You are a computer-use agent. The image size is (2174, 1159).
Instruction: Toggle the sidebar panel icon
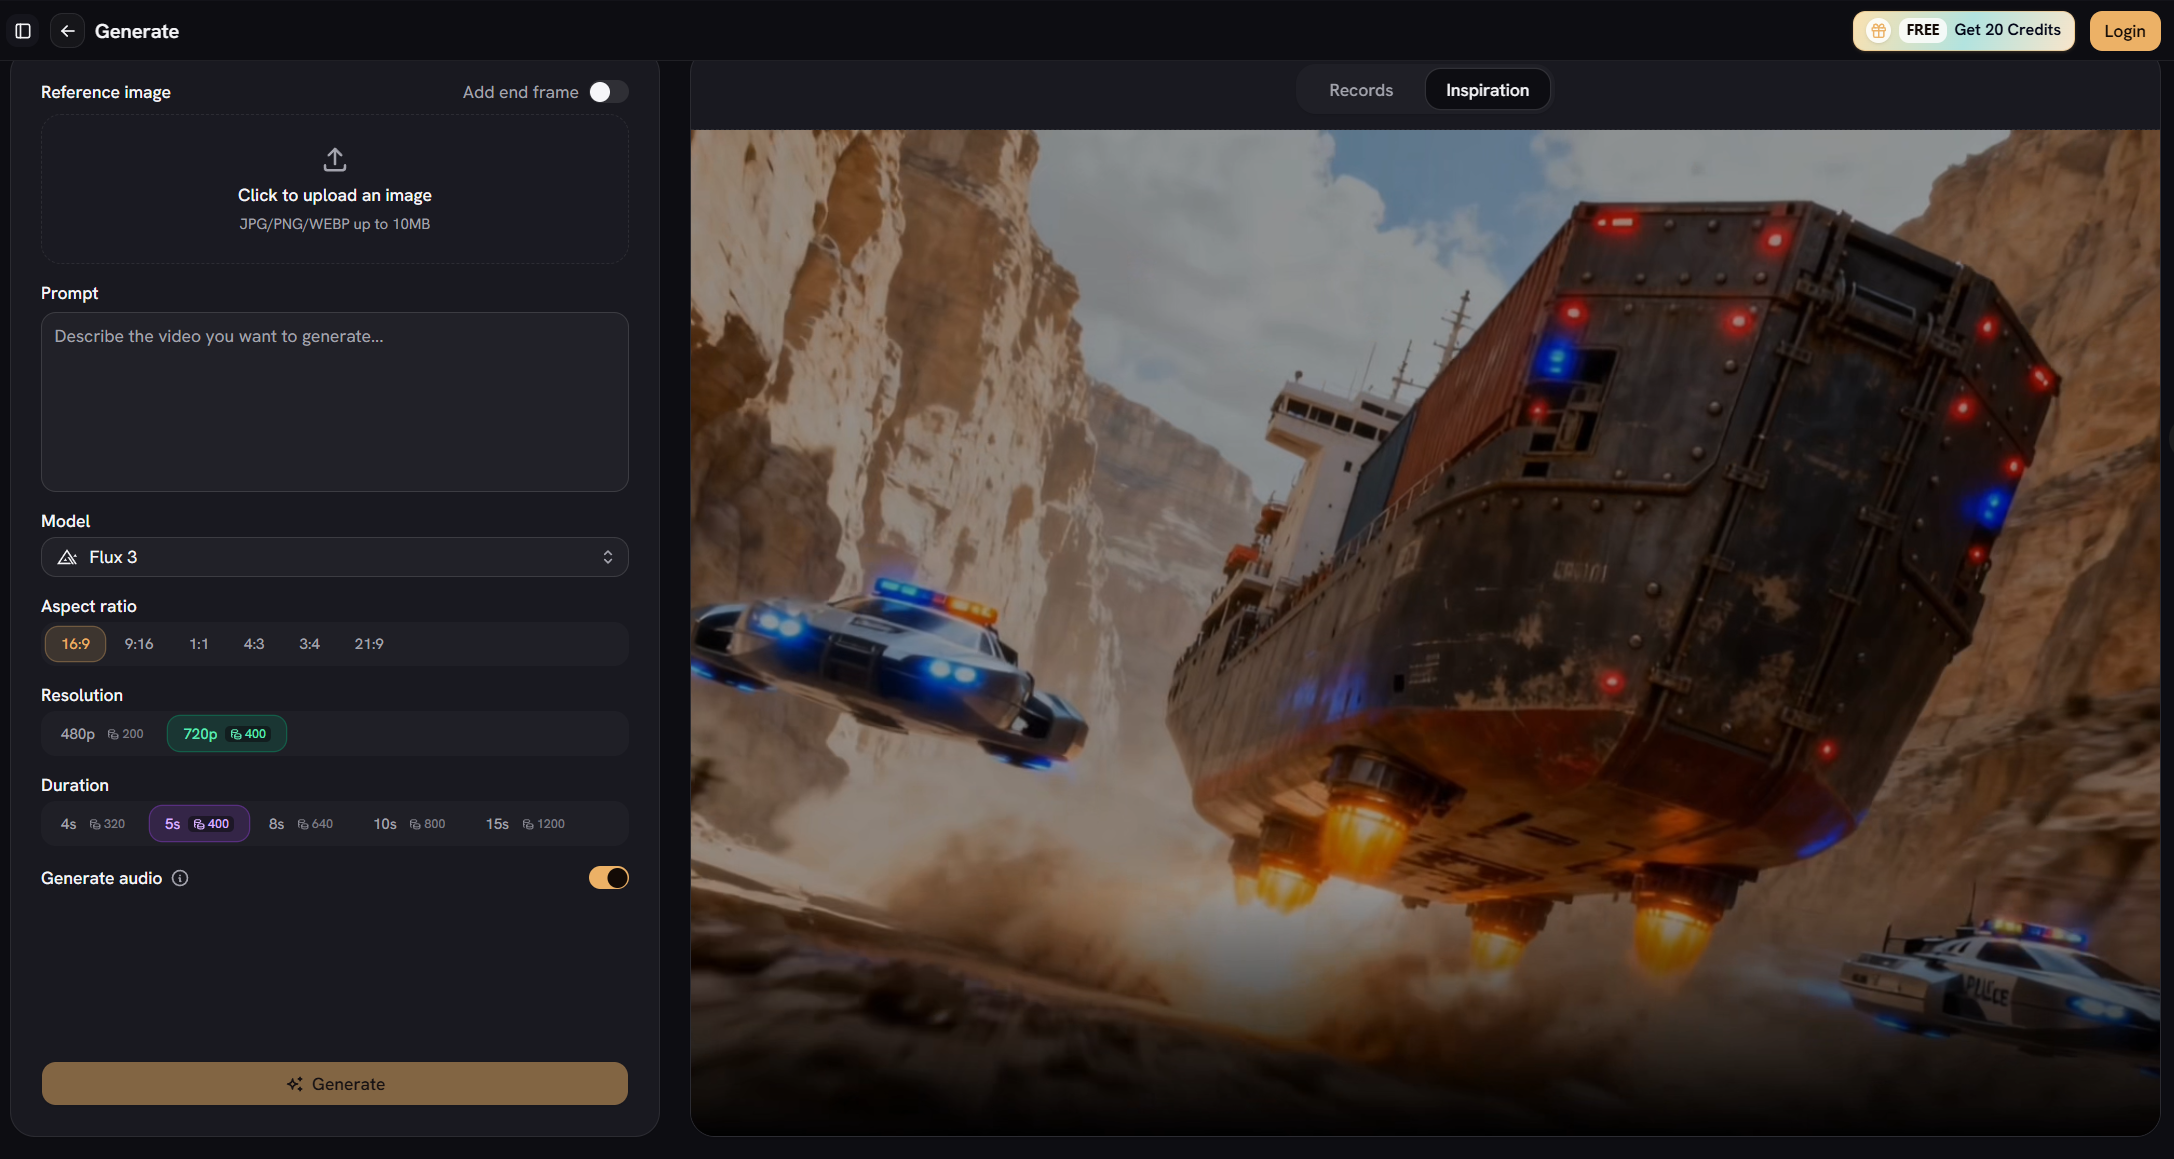tap(23, 31)
